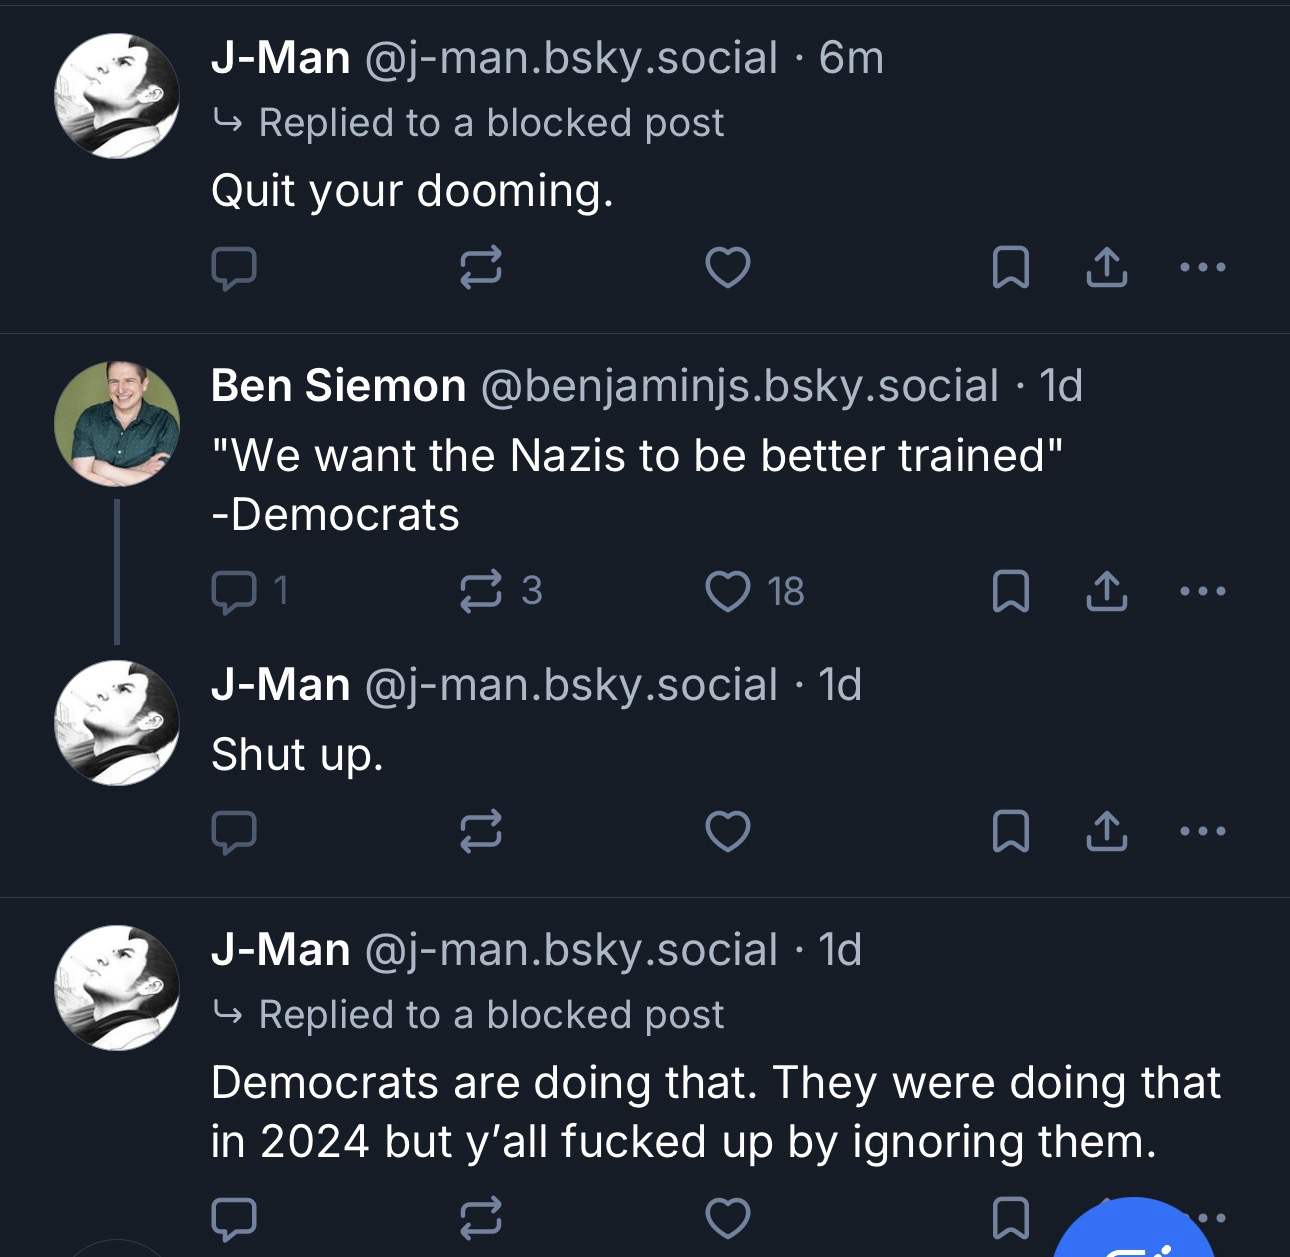Bookmark the "Quit your dooming." post

[1010, 268]
